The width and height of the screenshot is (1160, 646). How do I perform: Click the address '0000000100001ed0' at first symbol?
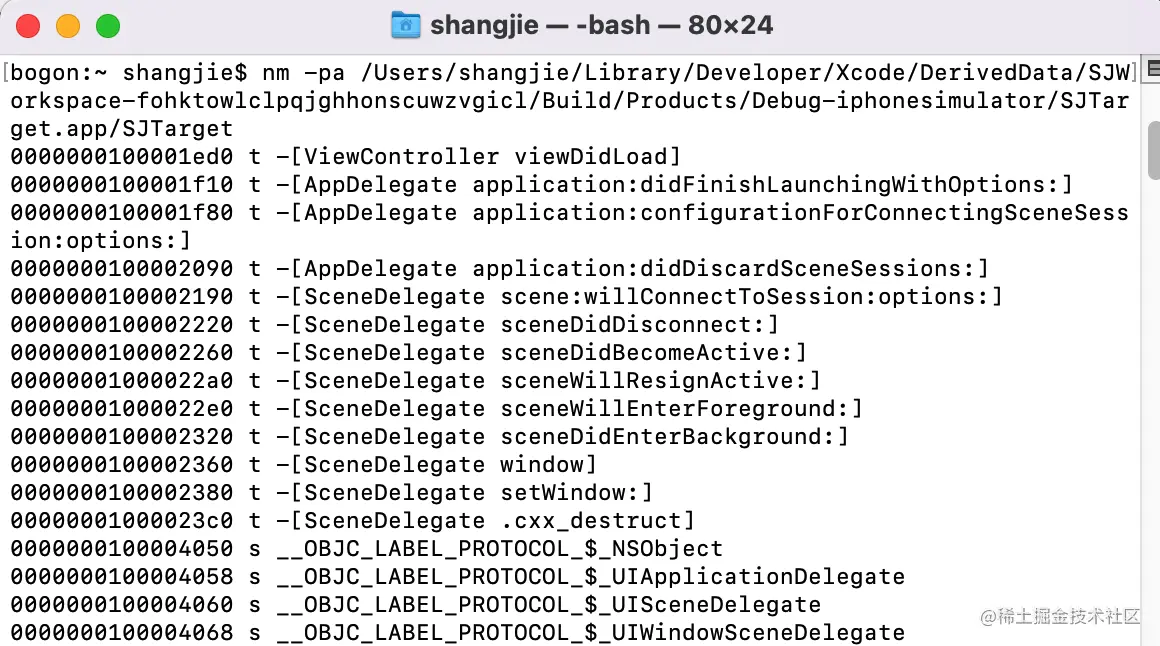point(122,157)
